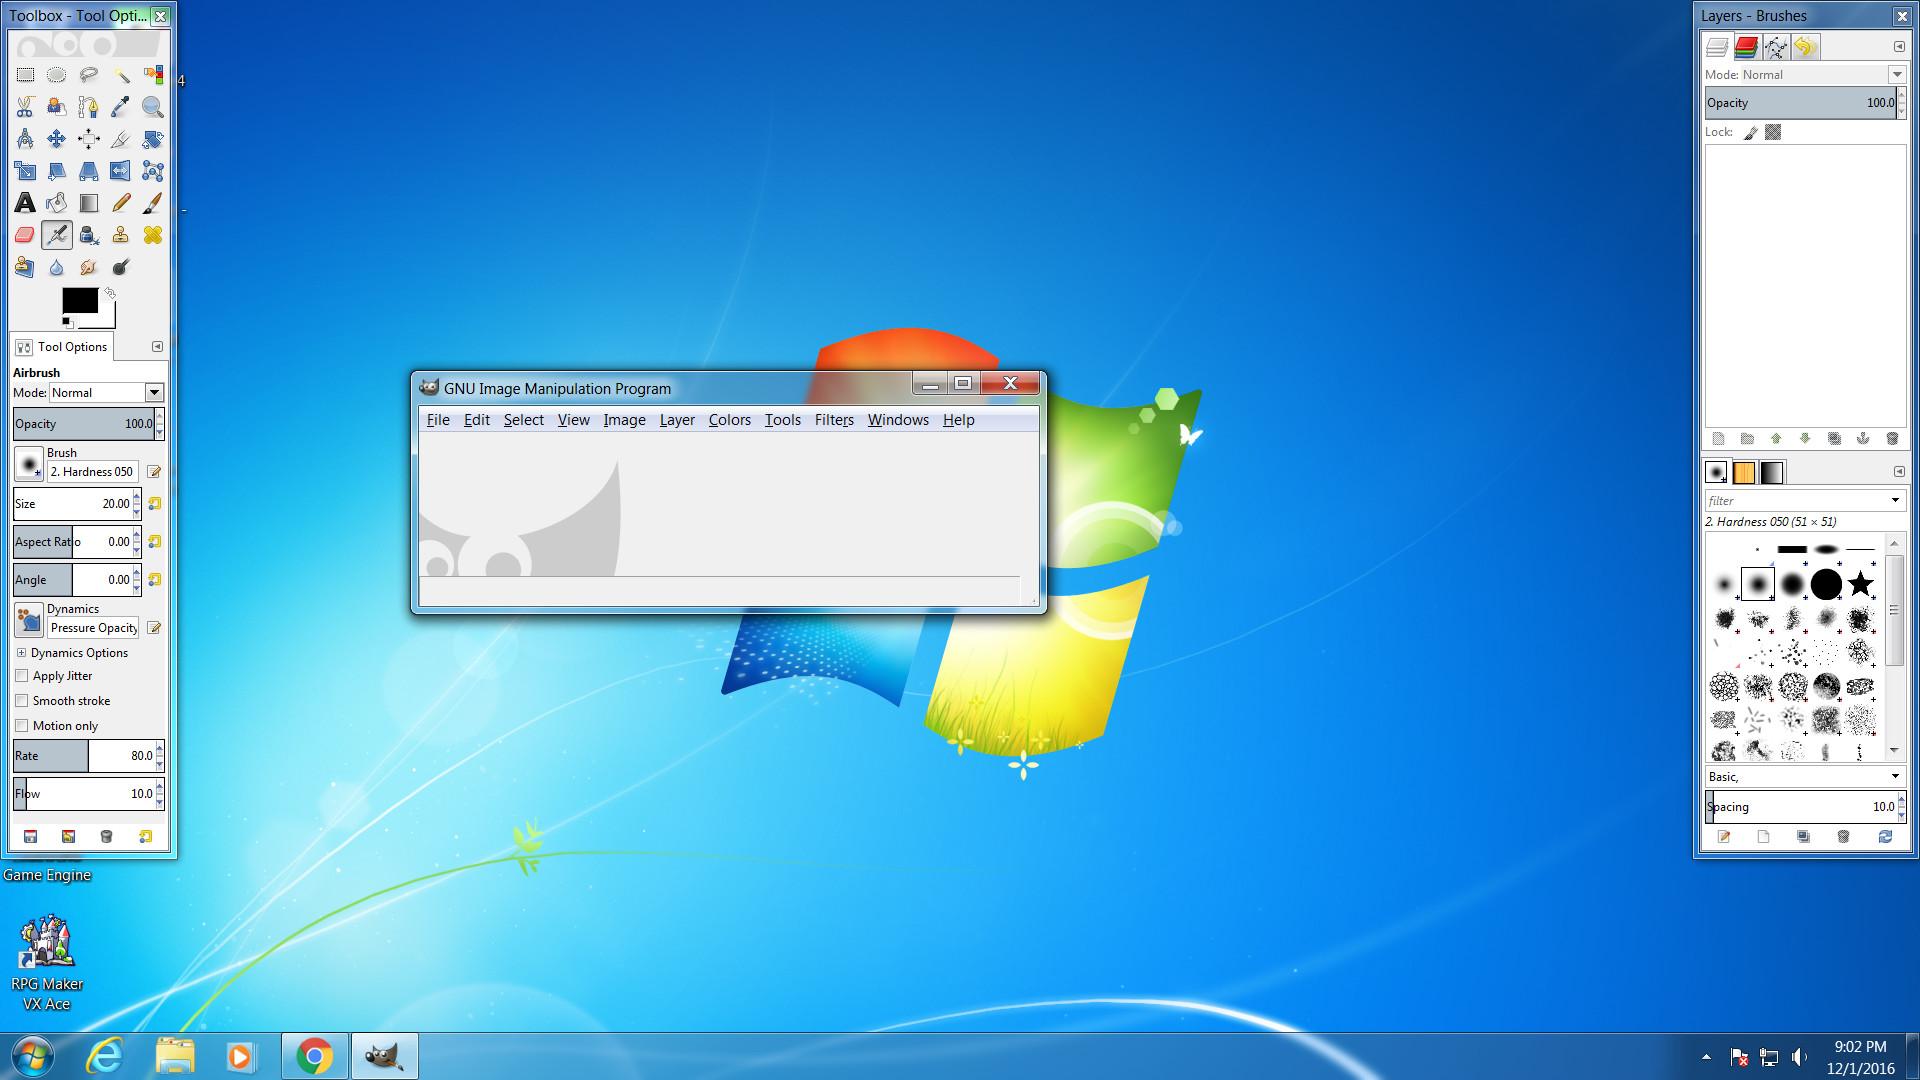
Task: Select the Bucket Fill tool
Action: click(x=57, y=203)
